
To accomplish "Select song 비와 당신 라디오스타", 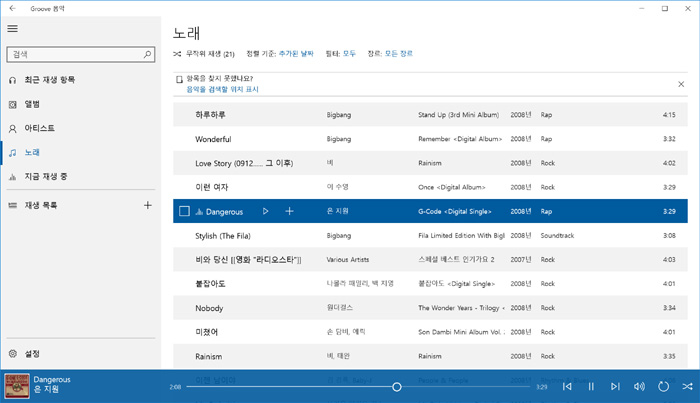I will tap(248, 260).
